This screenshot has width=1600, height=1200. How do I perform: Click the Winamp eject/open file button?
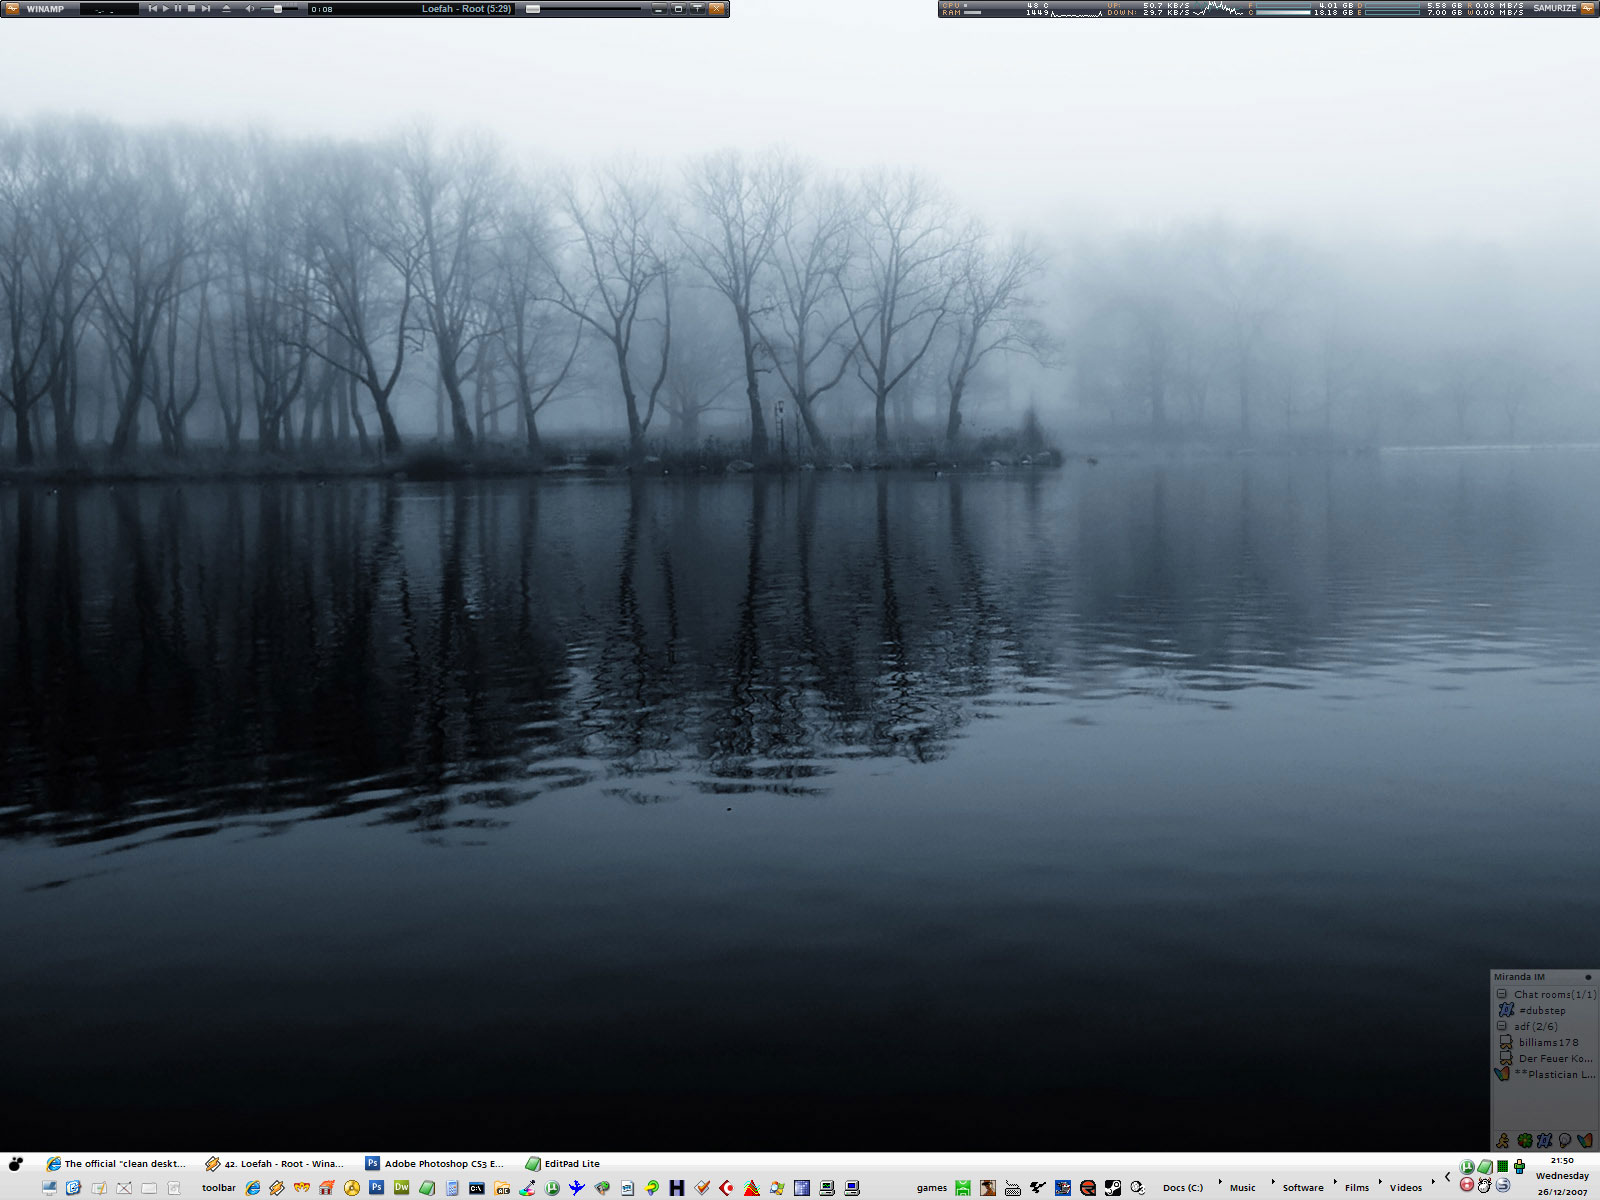pyautogui.click(x=226, y=9)
